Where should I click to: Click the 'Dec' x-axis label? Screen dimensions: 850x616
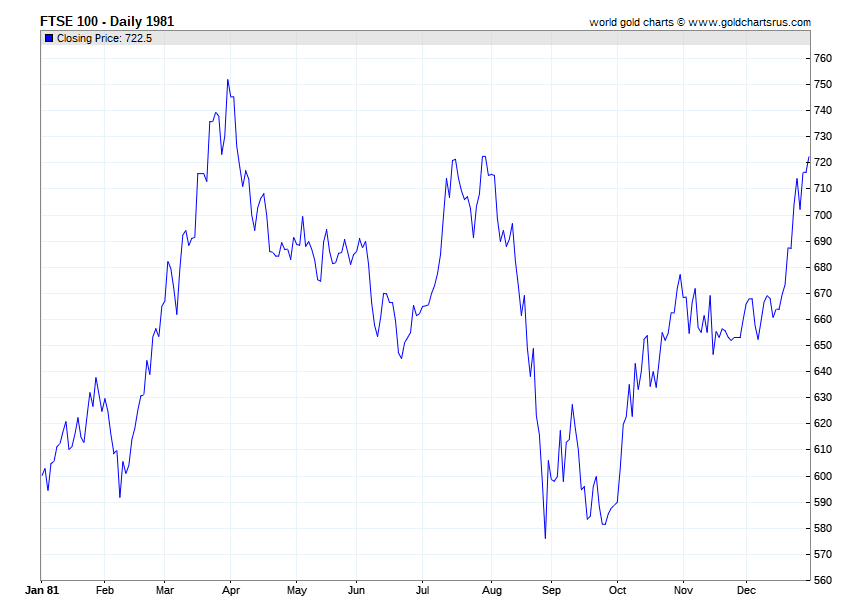click(746, 590)
